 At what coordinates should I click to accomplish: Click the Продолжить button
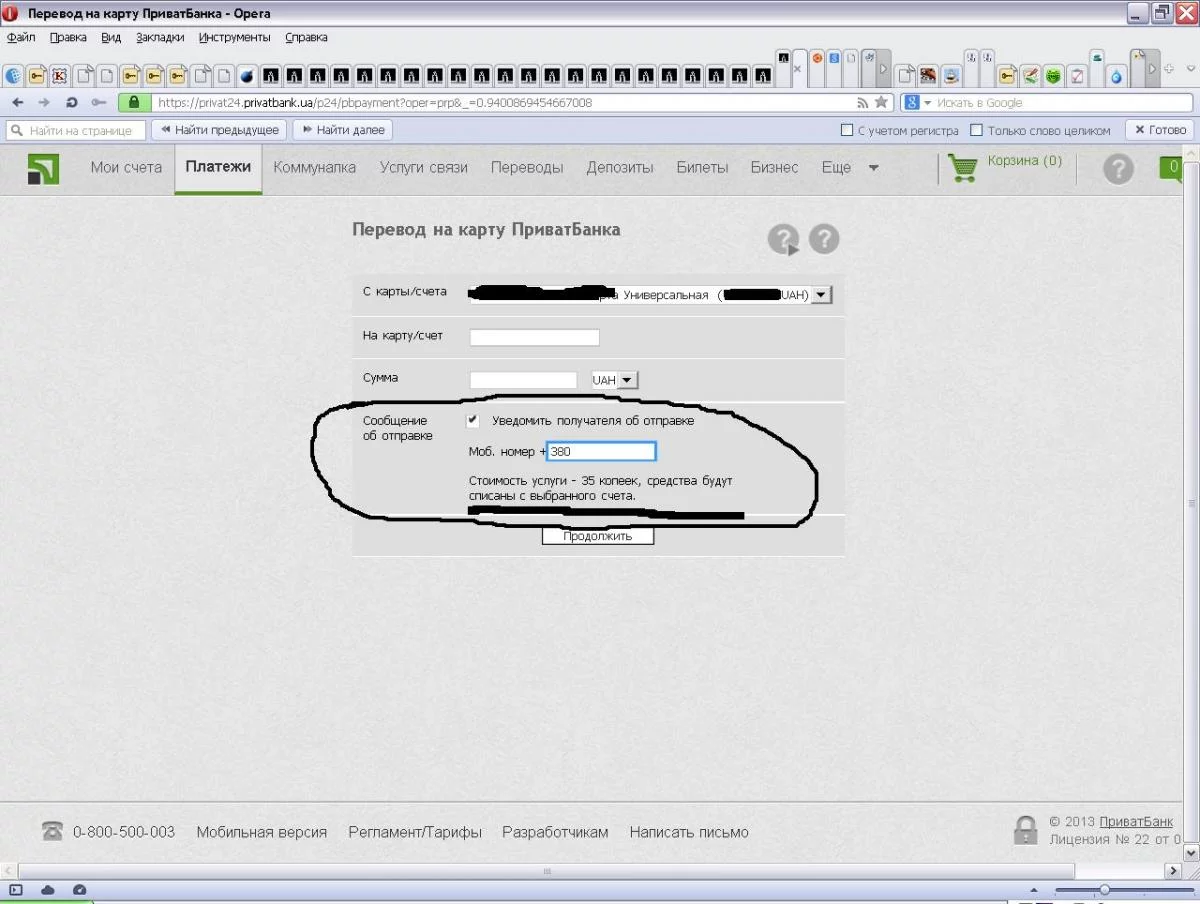(x=598, y=536)
